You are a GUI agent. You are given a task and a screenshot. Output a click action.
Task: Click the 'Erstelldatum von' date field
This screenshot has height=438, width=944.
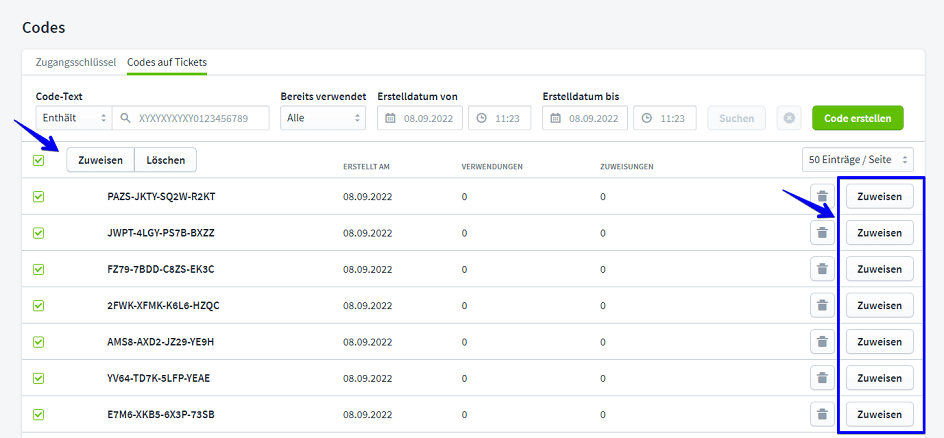[x=419, y=118]
